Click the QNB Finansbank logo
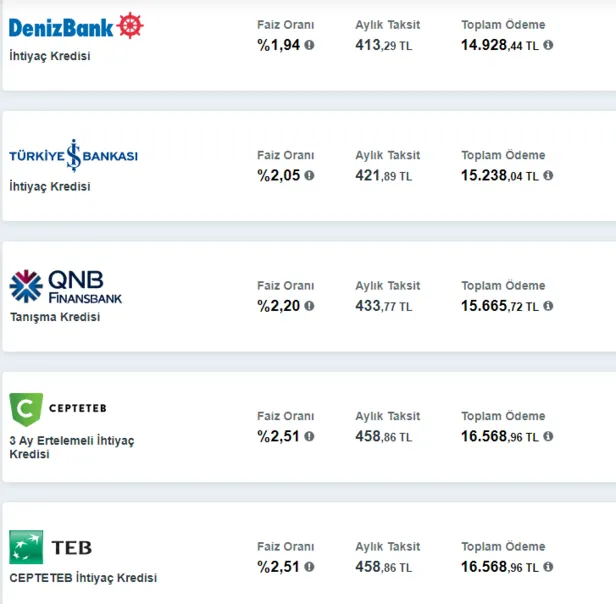This screenshot has height=604, width=616. (66, 286)
